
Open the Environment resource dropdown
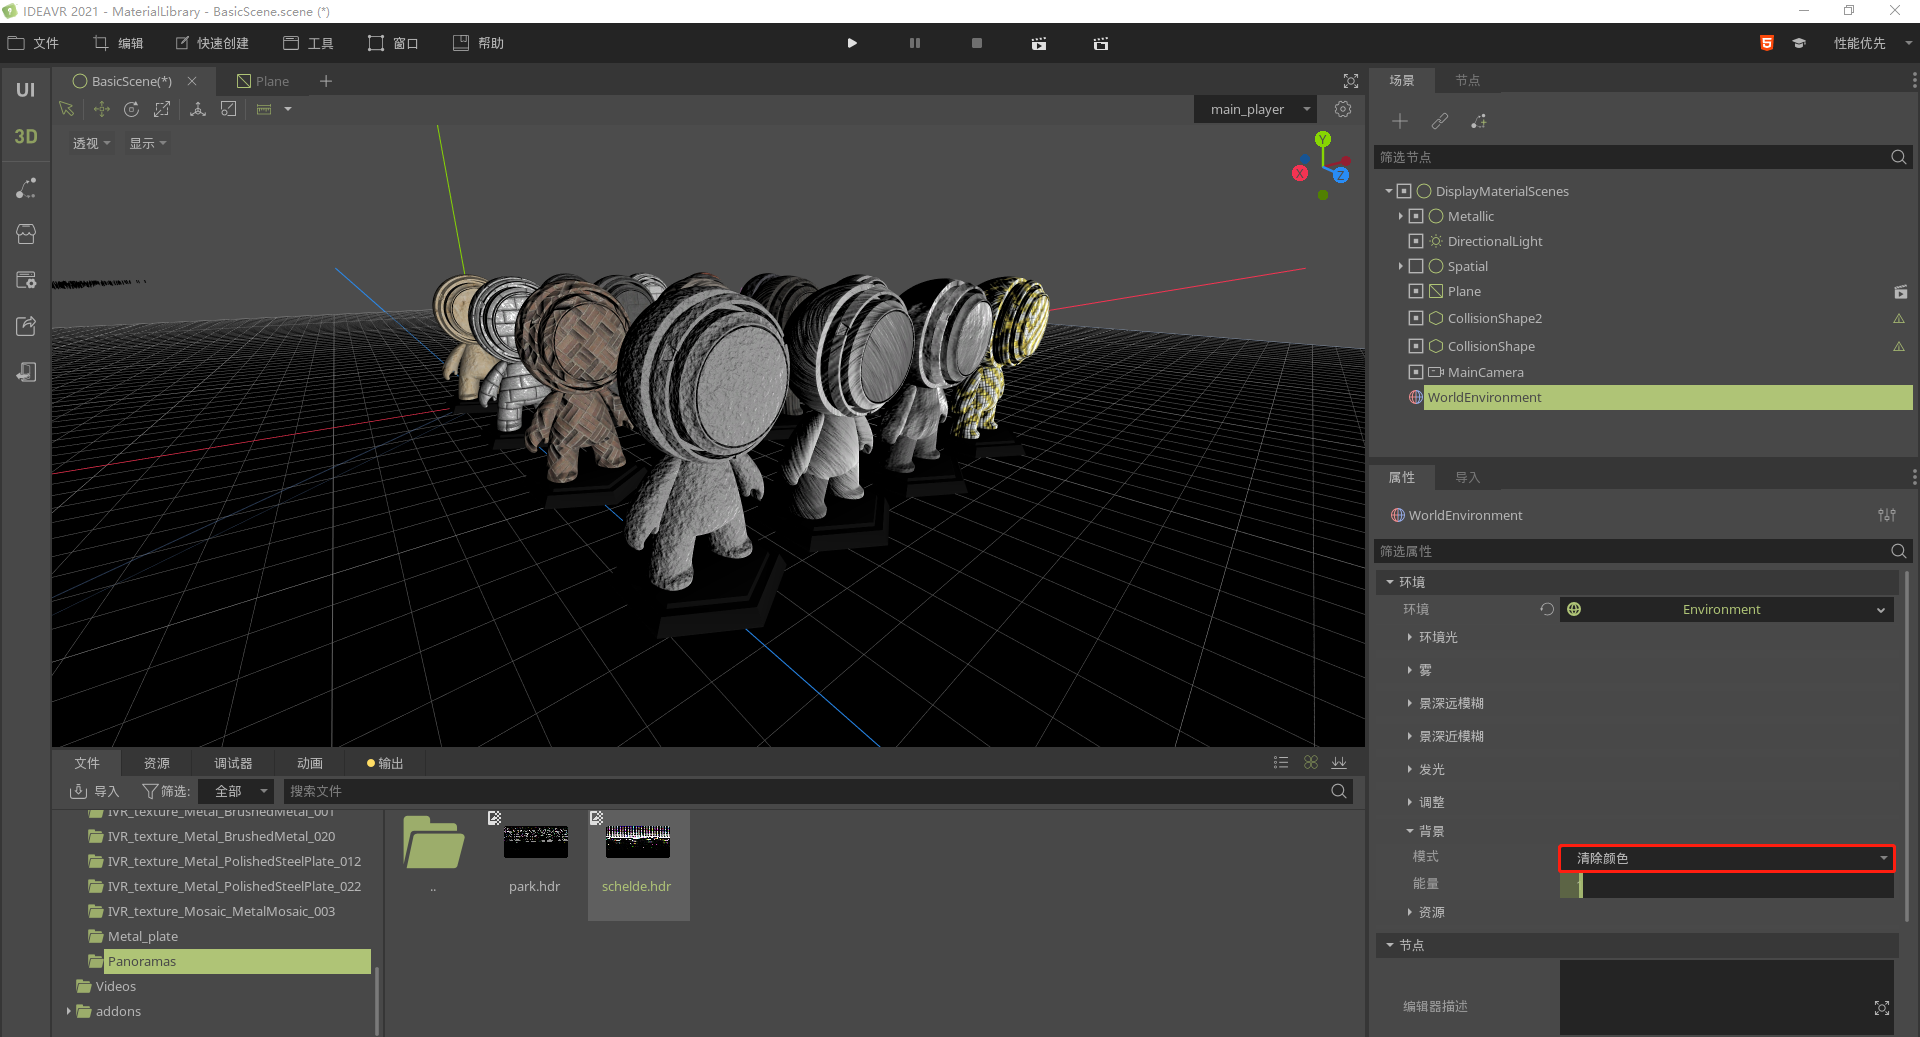click(x=1726, y=609)
